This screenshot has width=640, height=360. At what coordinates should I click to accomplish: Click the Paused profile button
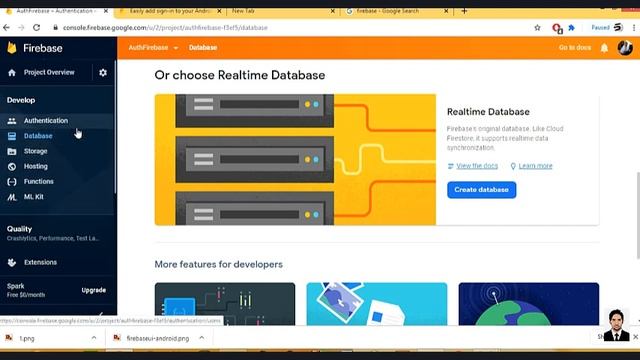[x=607, y=27]
